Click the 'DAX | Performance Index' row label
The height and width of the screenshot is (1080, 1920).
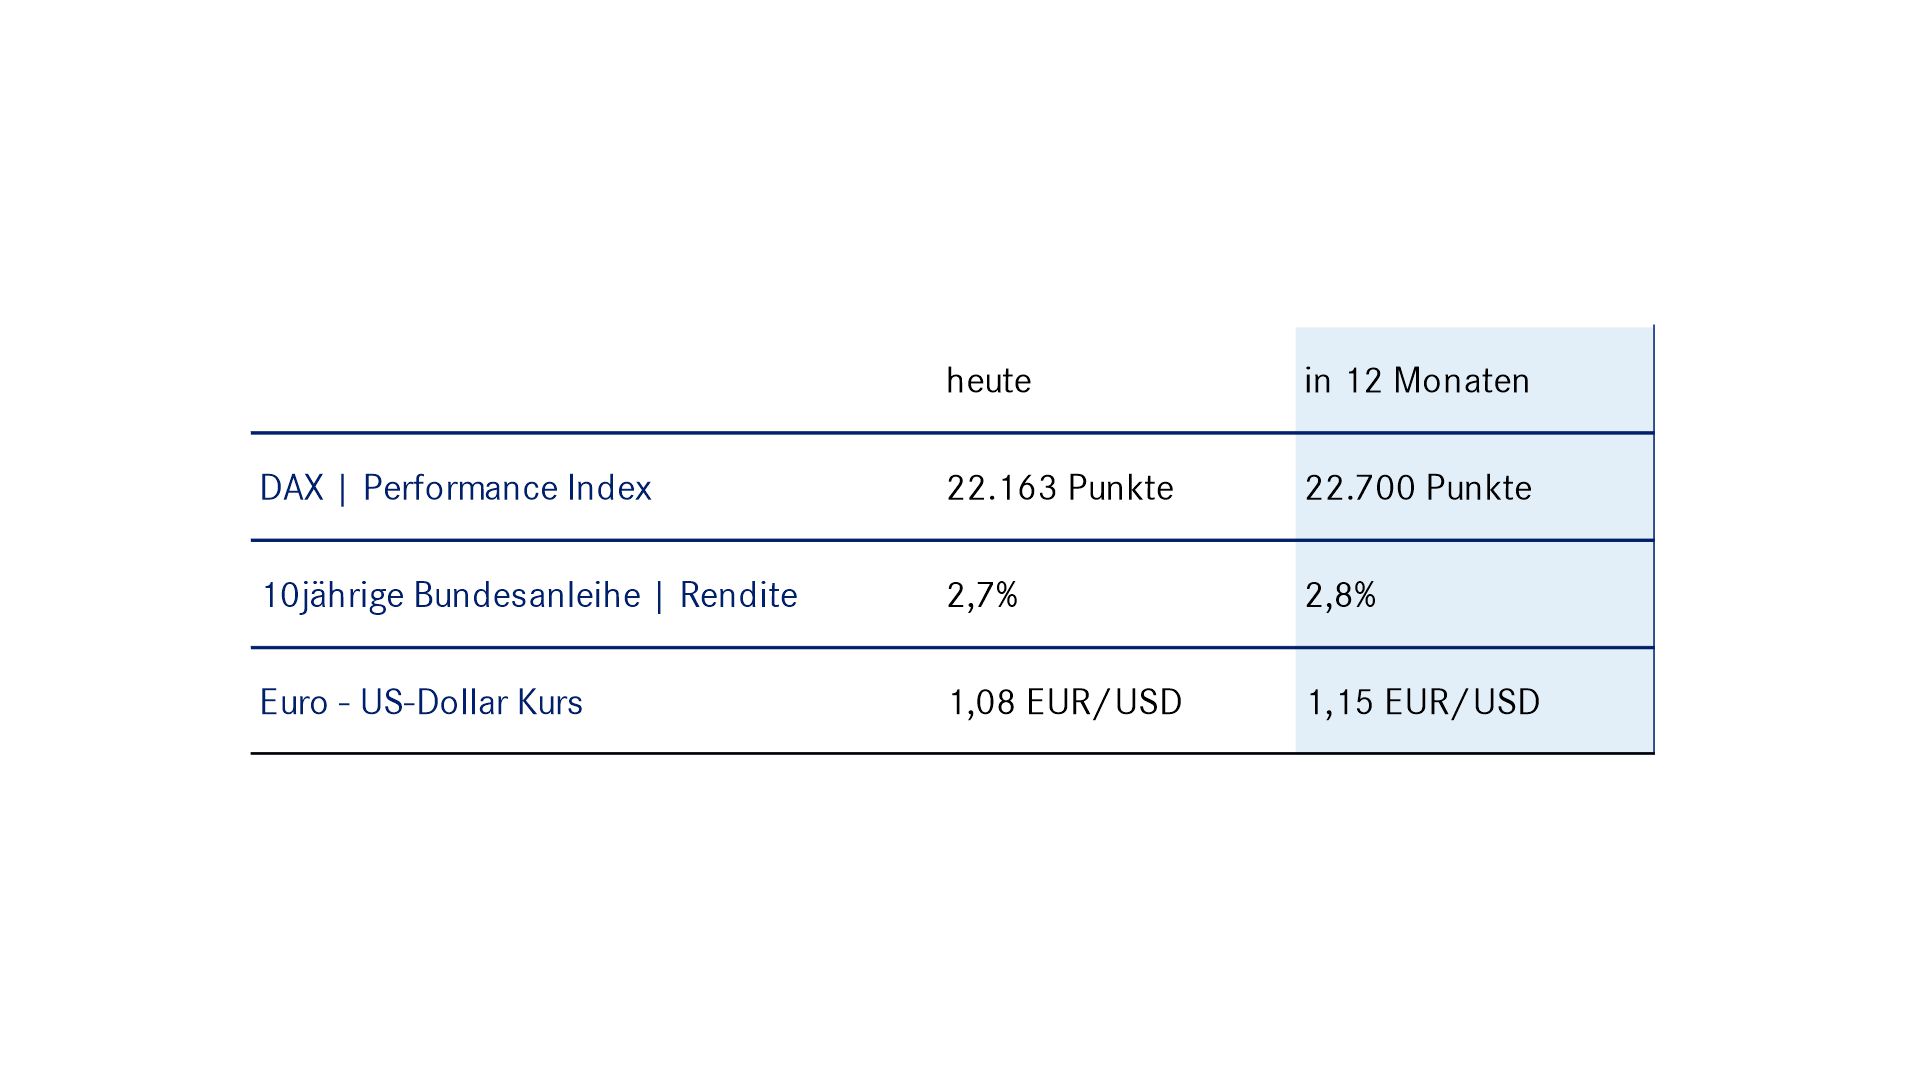[455, 488]
